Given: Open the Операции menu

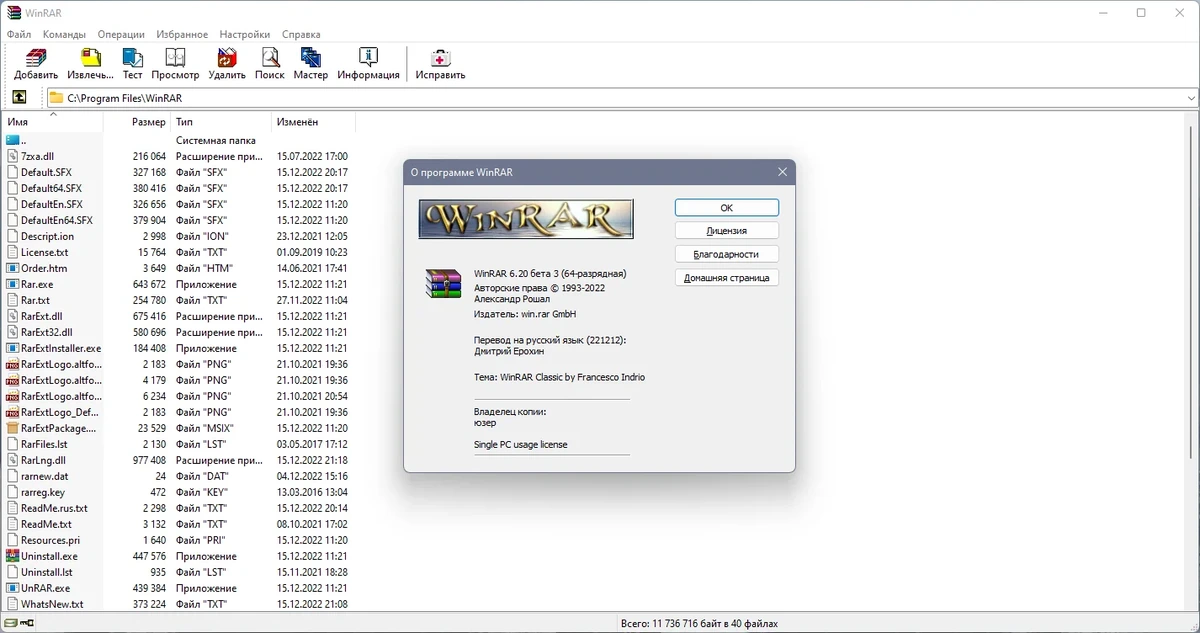Looking at the screenshot, I should click(x=122, y=34).
